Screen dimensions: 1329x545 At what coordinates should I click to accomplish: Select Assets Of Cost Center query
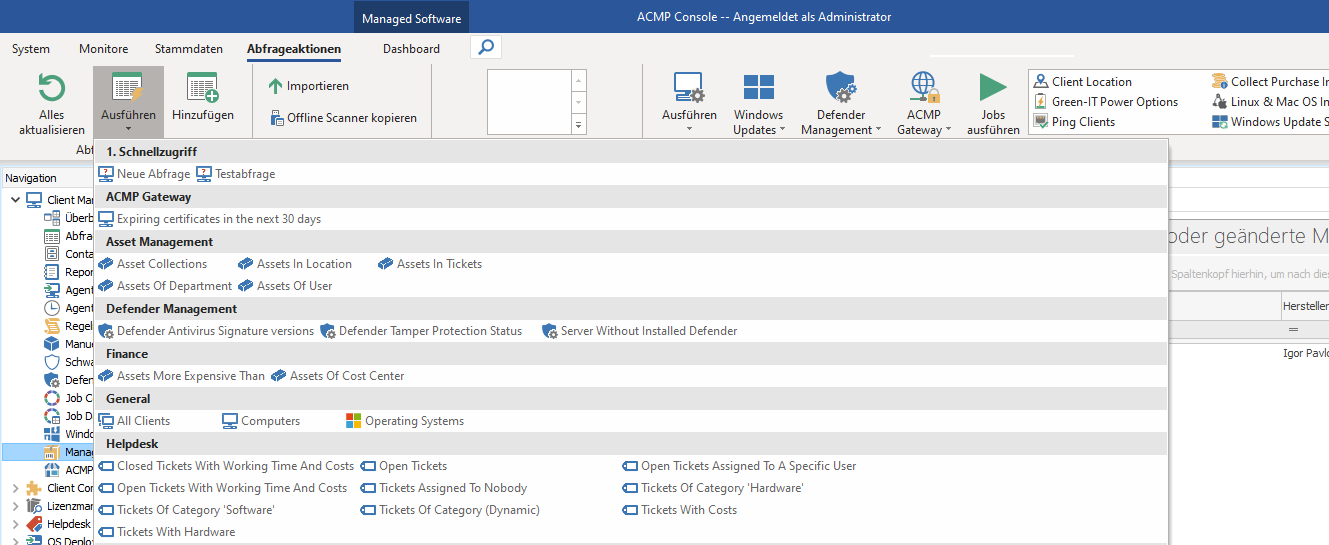[338, 376]
